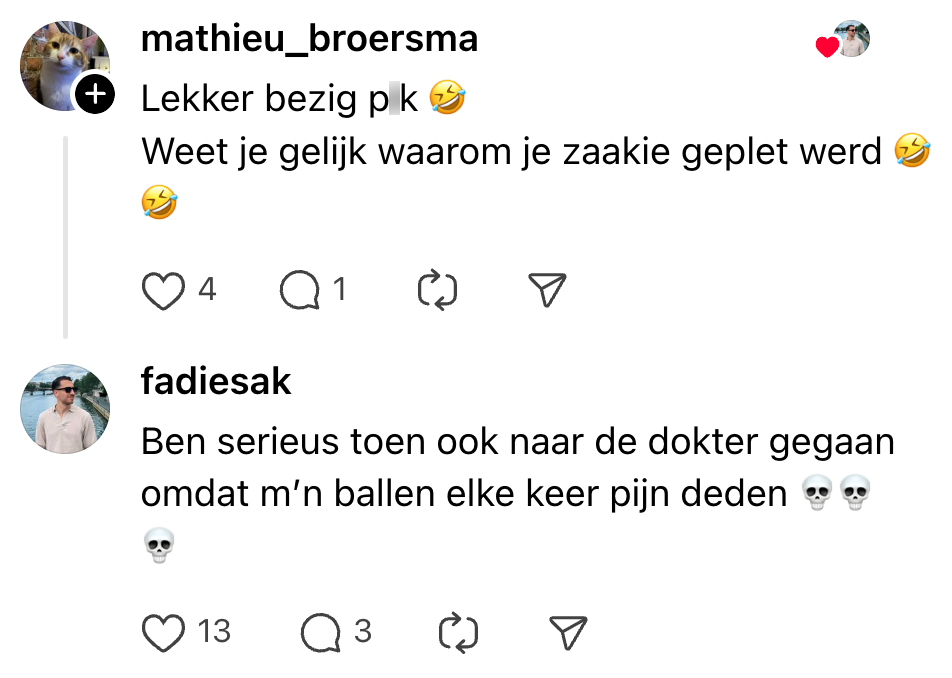Like fadiesak's reply with the heart icon
The width and height of the screenshot is (952, 678).
pos(165,633)
